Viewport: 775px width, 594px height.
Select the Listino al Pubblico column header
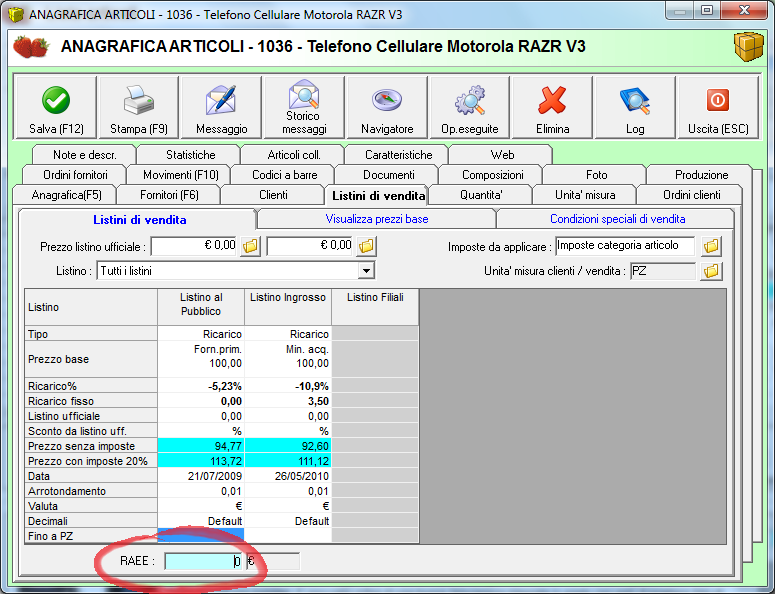[x=201, y=307]
